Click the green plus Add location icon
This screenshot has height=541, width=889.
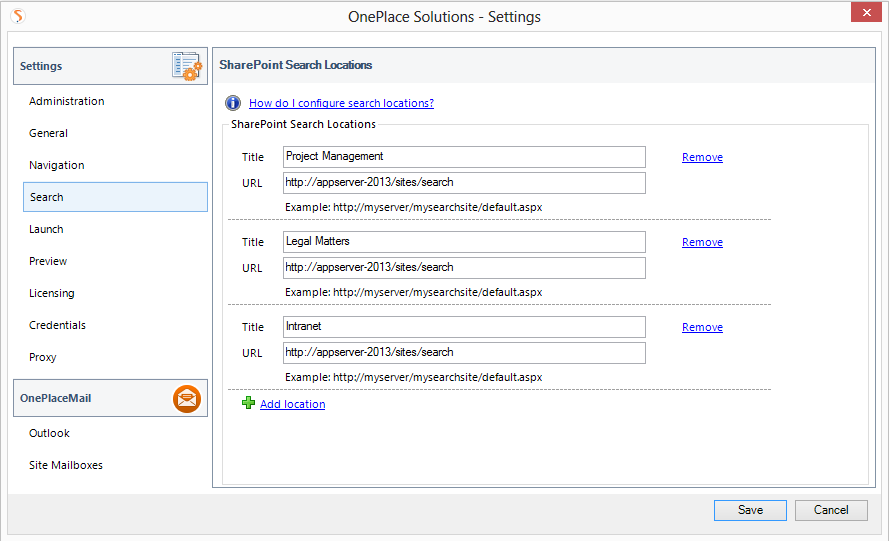tap(248, 403)
